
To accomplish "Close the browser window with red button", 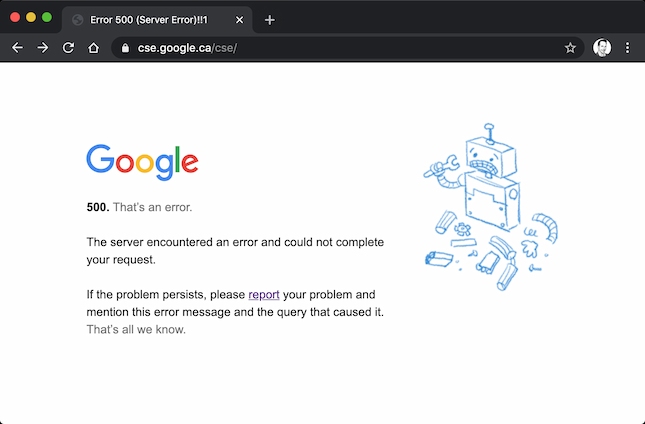I will tap(15, 18).
